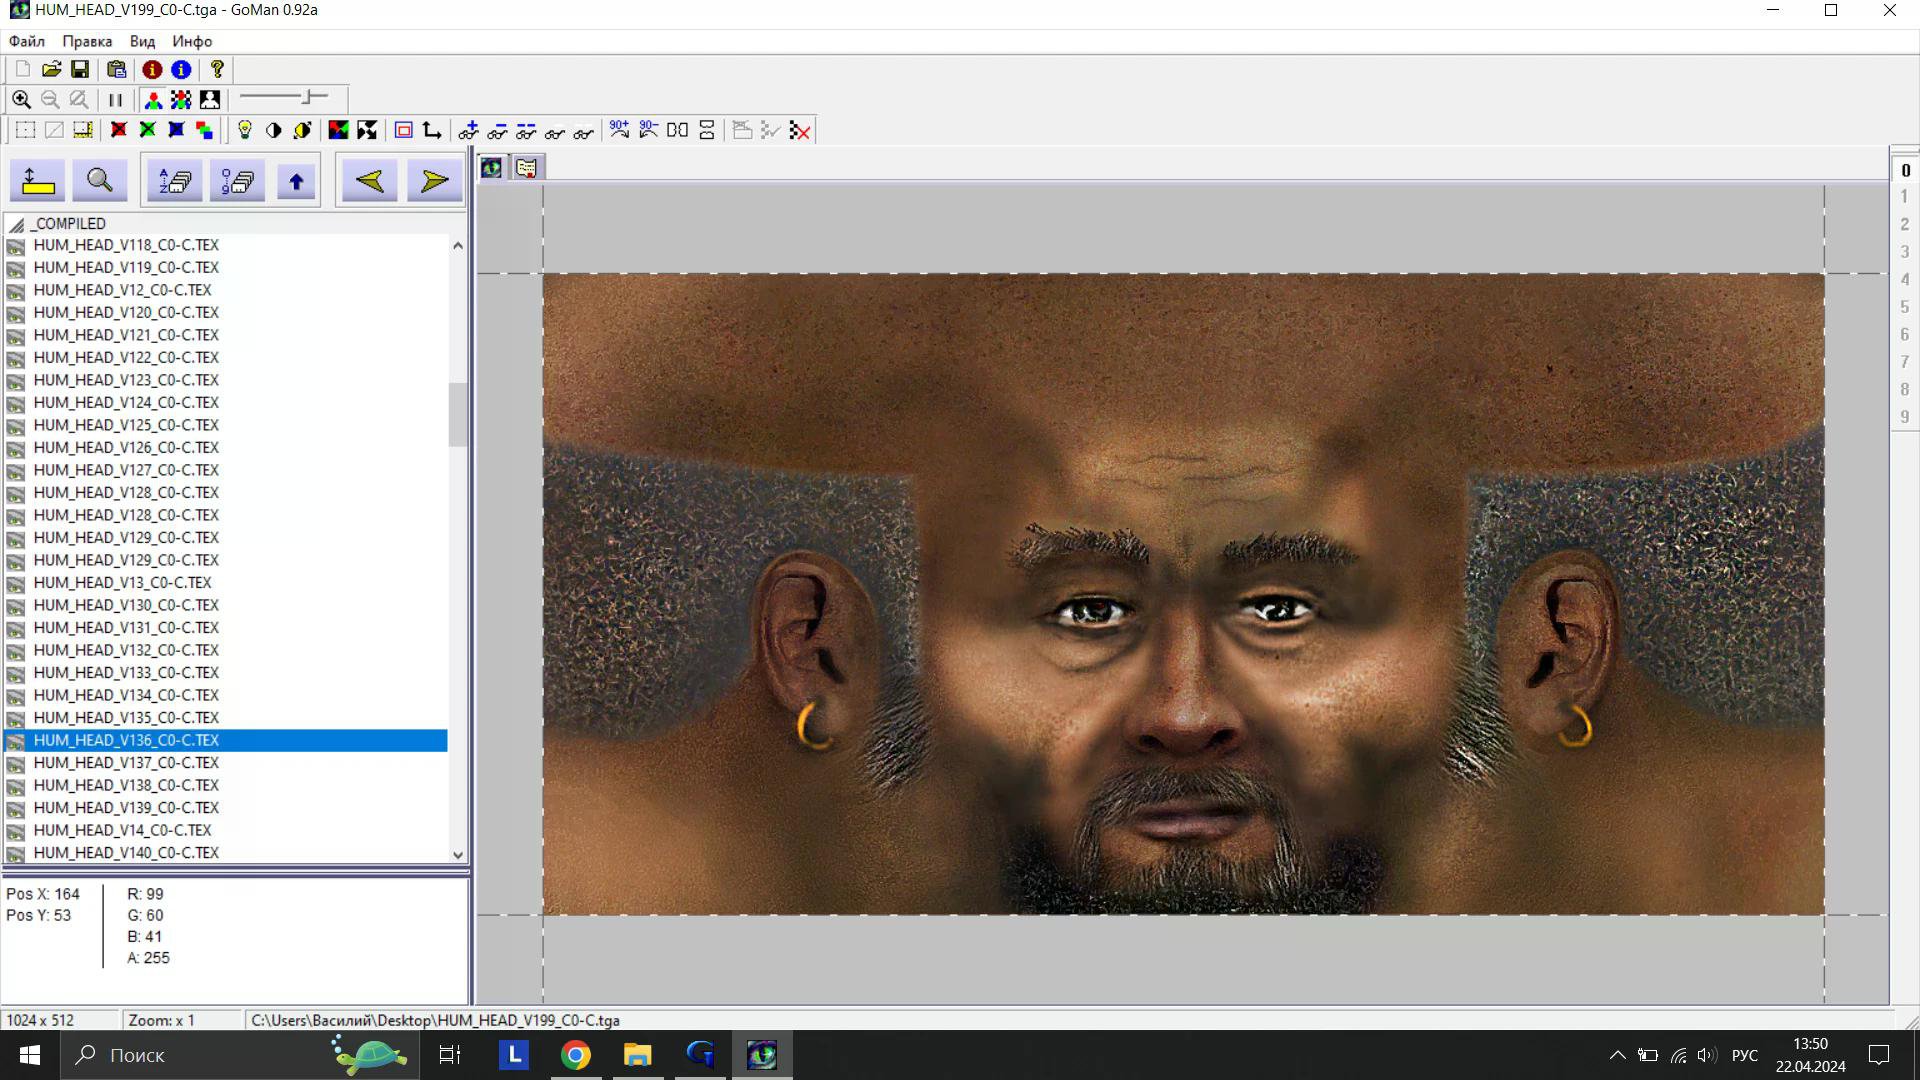Toggle the red channel cross icon
The height and width of the screenshot is (1080, 1920).
pos(119,130)
